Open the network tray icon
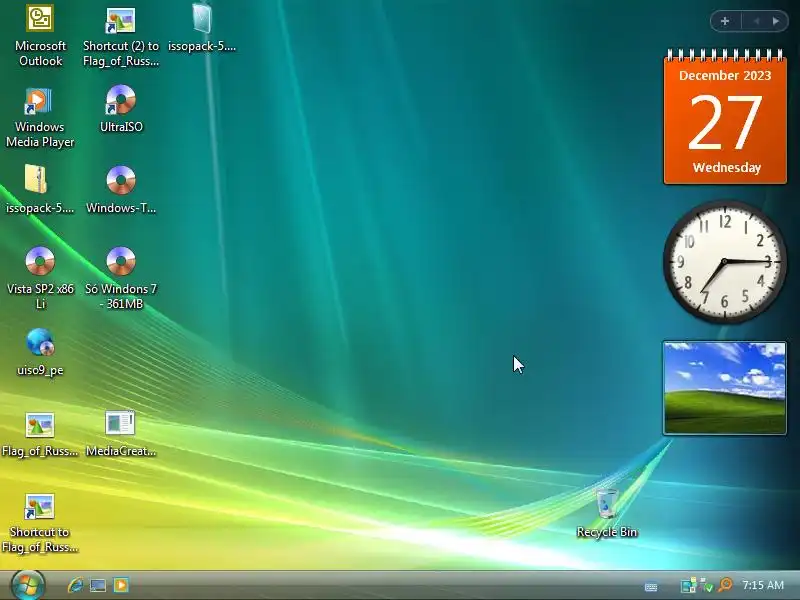Image resolution: width=800 pixels, height=600 pixels. [x=688, y=585]
